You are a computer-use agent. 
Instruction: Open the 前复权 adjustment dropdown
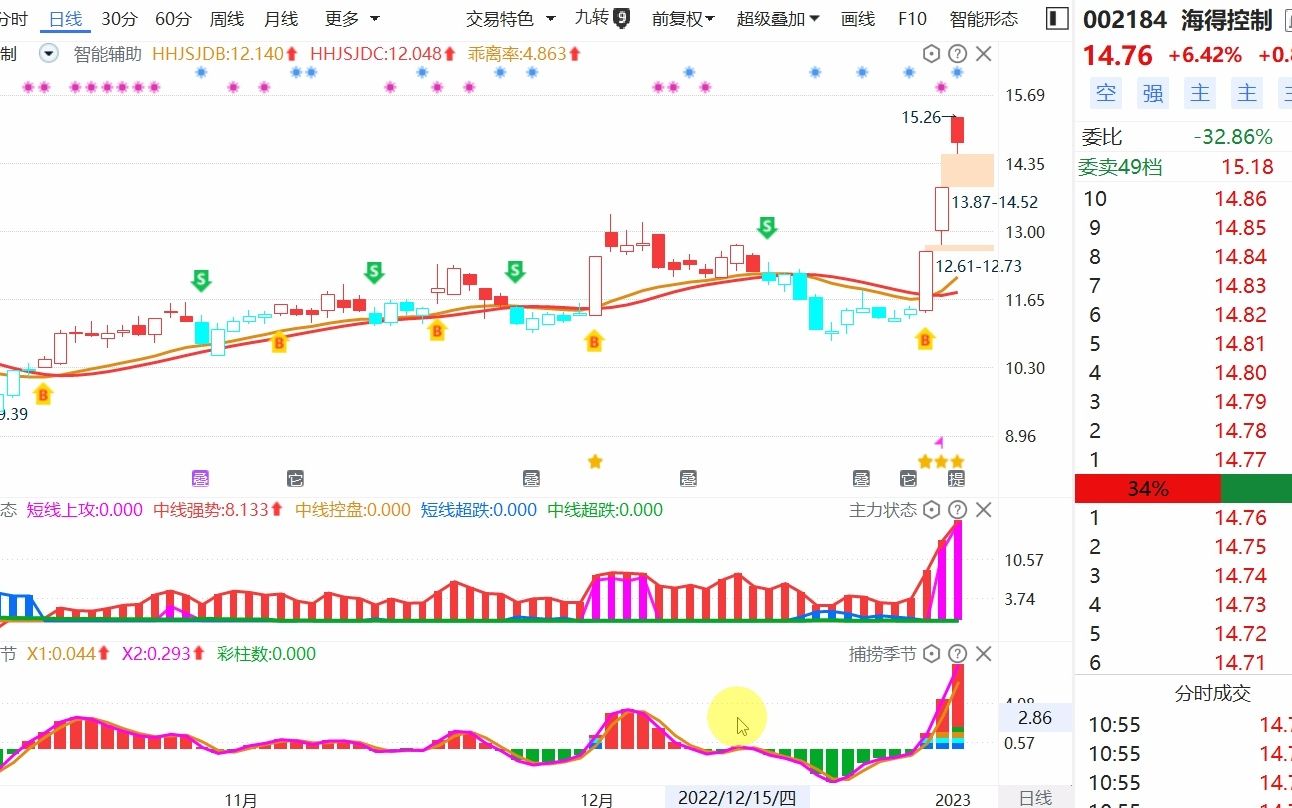[x=684, y=18]
